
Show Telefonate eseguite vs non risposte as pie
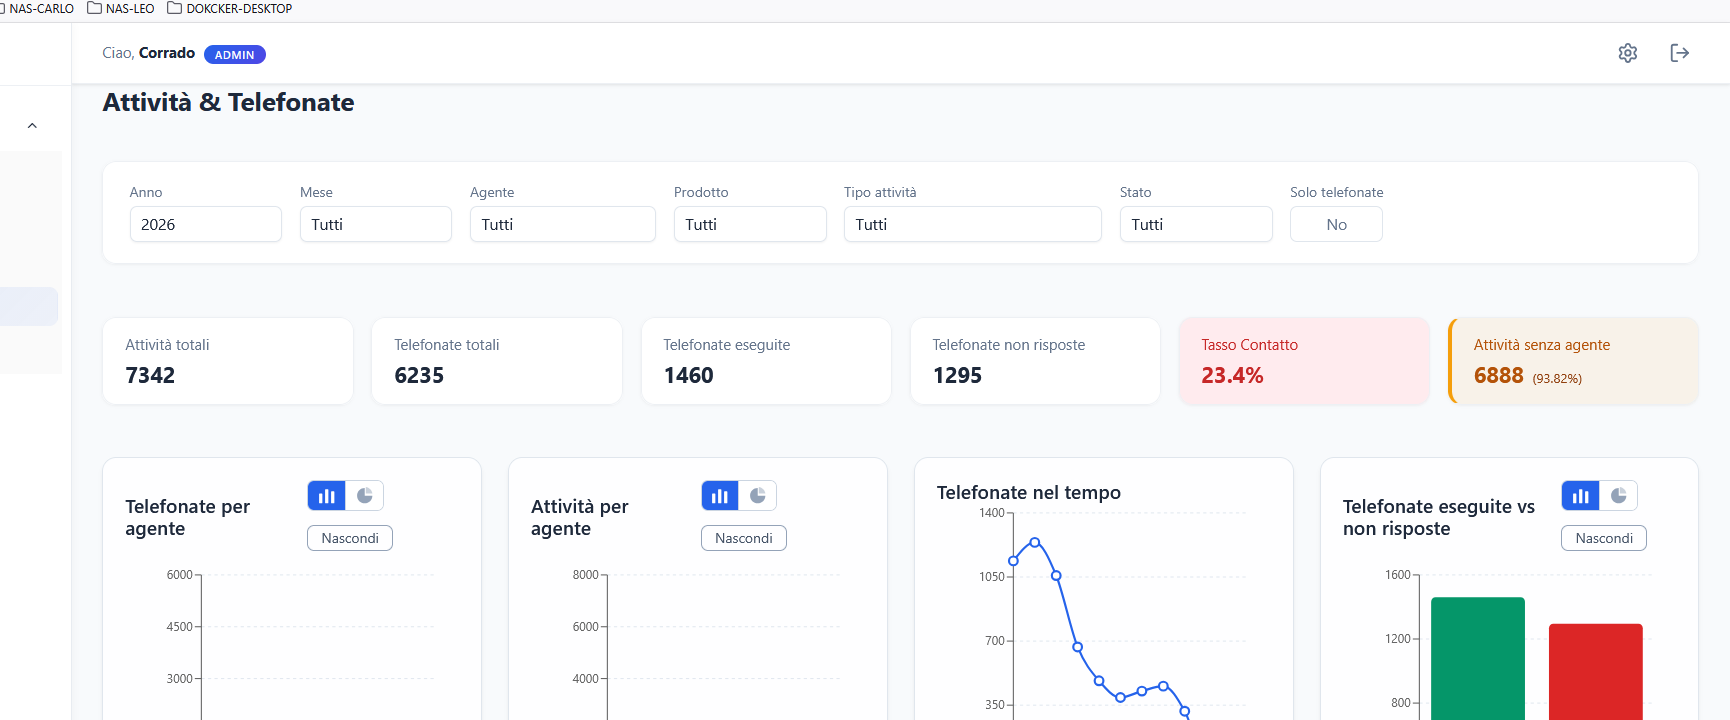coord(1619,496)
